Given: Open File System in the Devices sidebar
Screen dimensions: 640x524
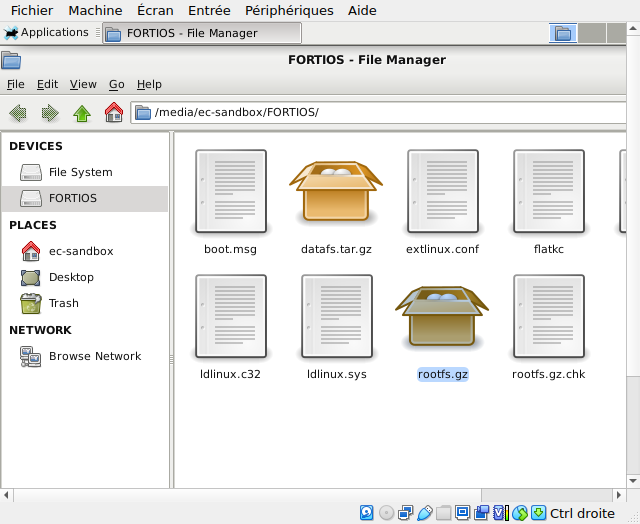Looking at the screenshot, I should pos(85,172).
